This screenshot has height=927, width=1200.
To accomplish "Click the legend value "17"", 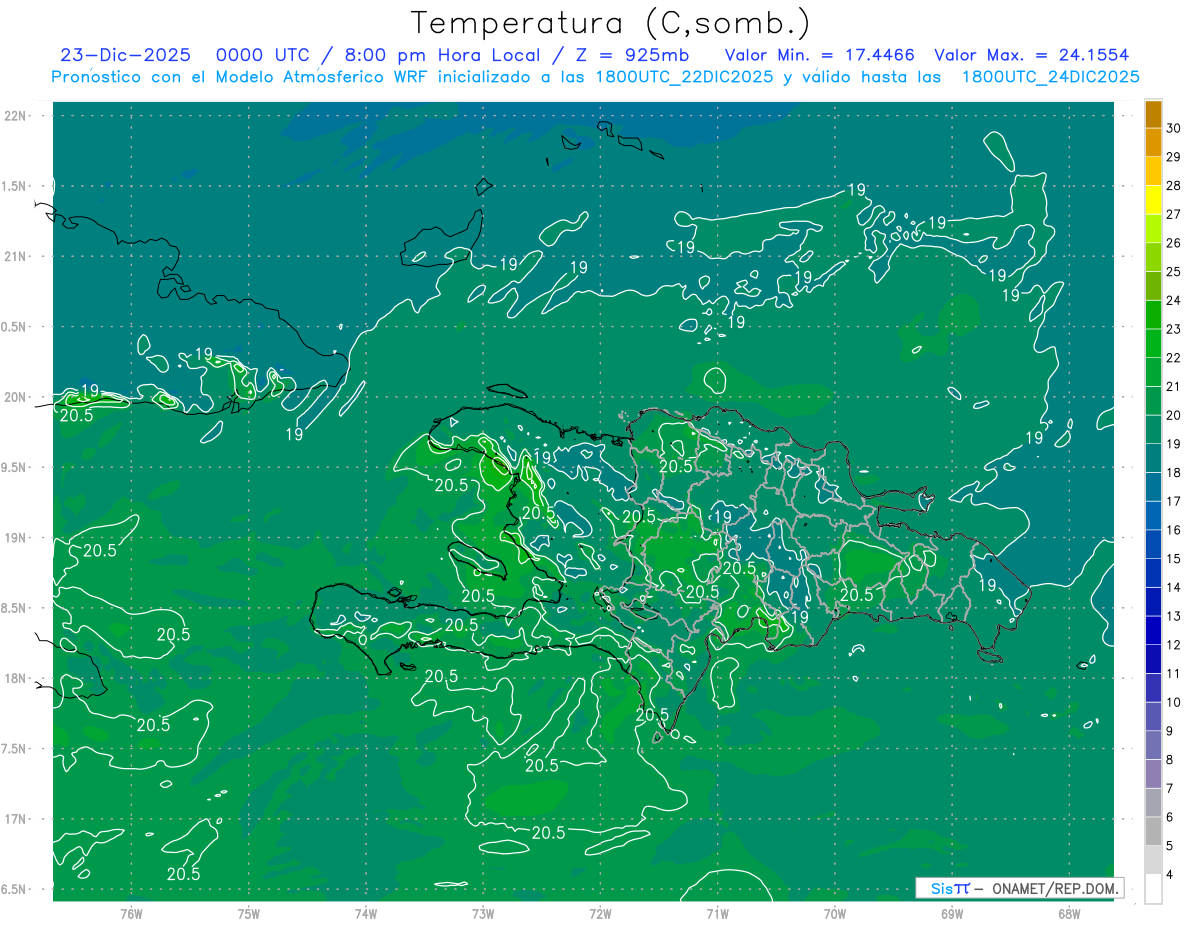I will (x=1173, y=501).
